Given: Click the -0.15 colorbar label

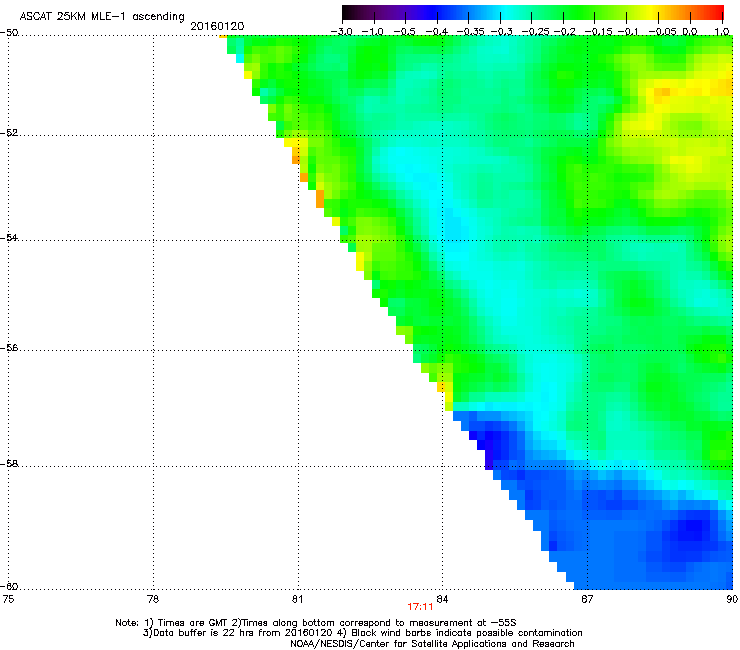Looking at the screenshot, I should click(x=598, y=32).
